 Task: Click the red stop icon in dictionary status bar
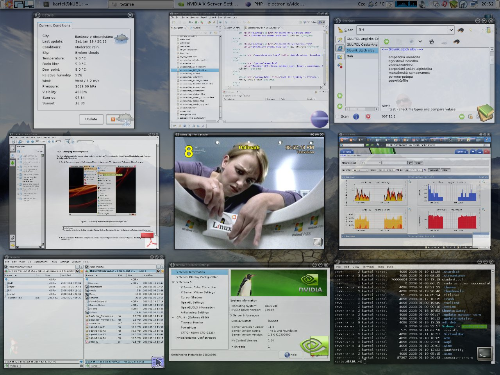[368, 116]
